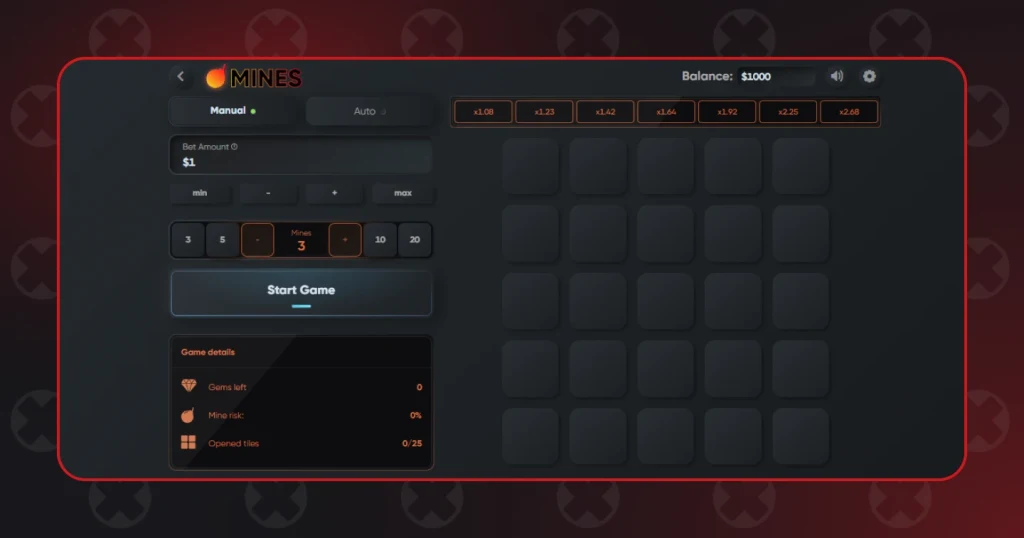Switch to the Manual mode tab
This screenshot has width=1024, height=538.
[233, 111]
